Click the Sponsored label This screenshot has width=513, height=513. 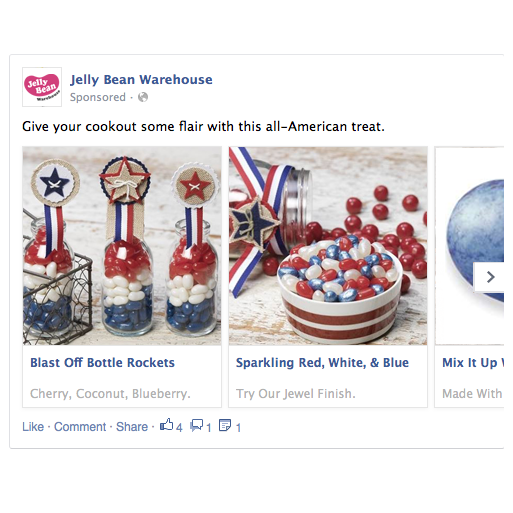(x=98, y=97)
